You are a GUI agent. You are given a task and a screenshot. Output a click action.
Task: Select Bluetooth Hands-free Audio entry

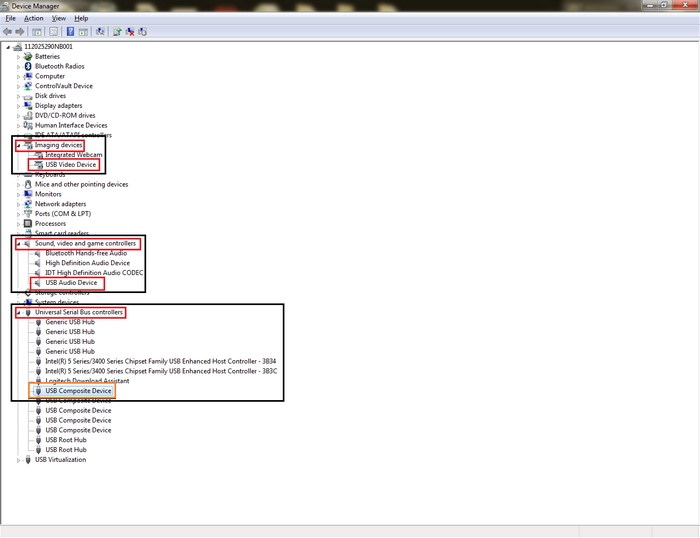(x=86, y=253)
